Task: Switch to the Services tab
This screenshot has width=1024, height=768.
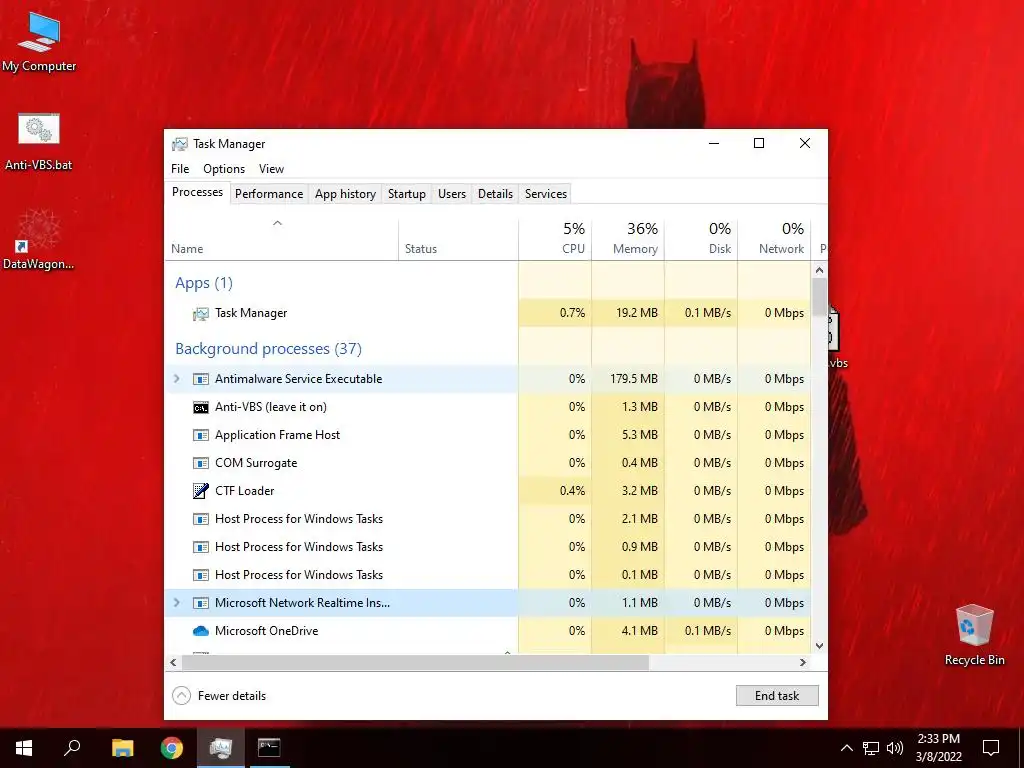Action: (546, 194)
